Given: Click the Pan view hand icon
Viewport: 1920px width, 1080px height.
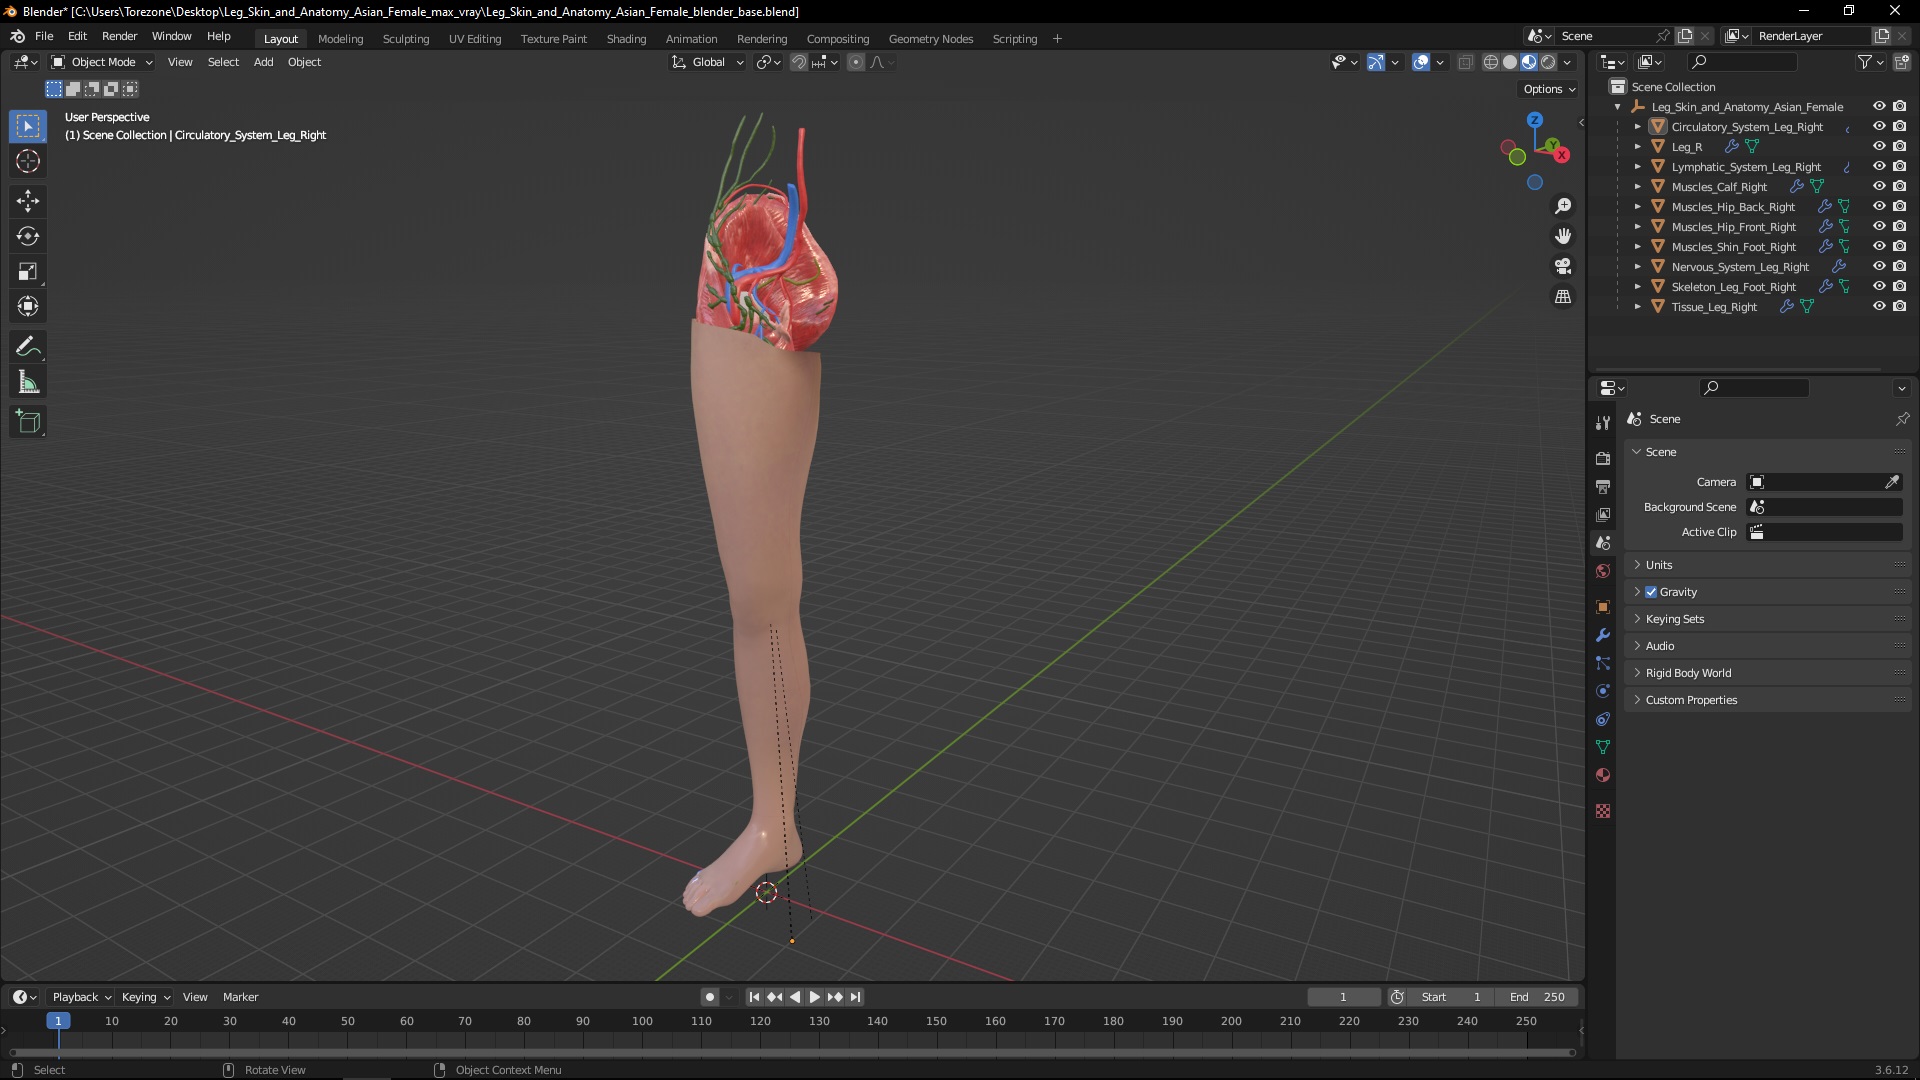Looking at the screenshot, I should click(x=1562, y=236).
